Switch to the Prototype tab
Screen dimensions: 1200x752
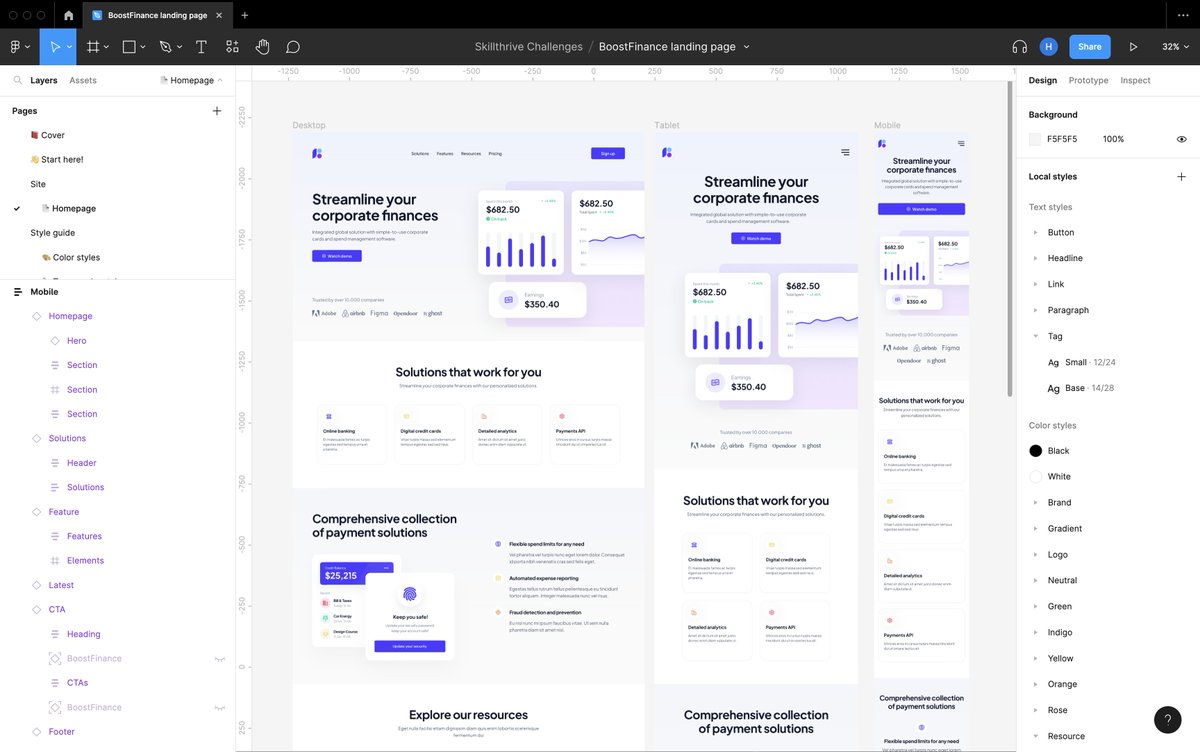(1088, 80)
